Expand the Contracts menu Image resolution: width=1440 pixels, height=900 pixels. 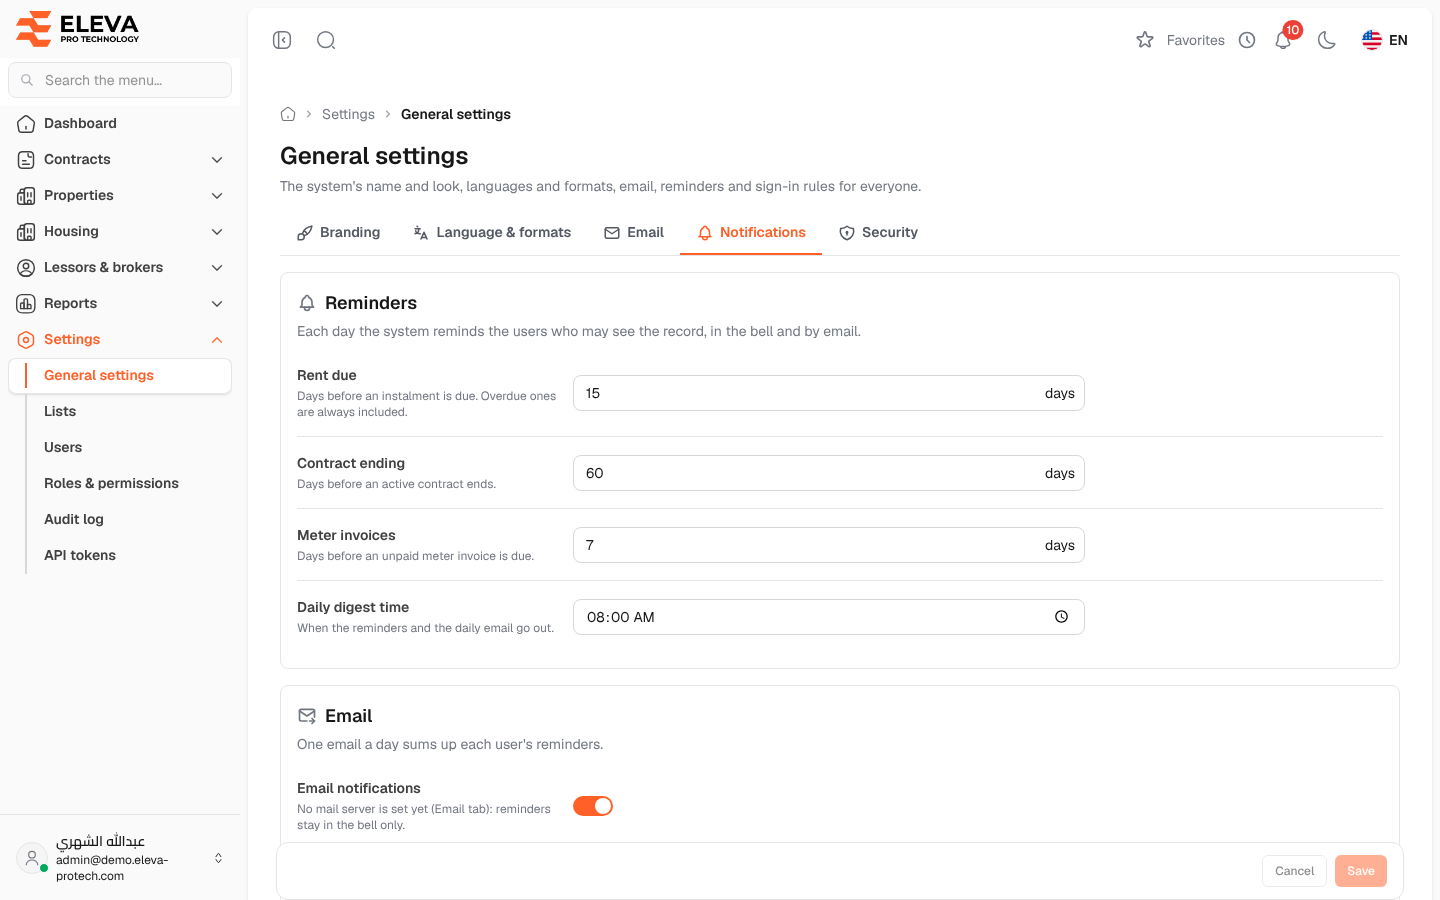(120, 159)
